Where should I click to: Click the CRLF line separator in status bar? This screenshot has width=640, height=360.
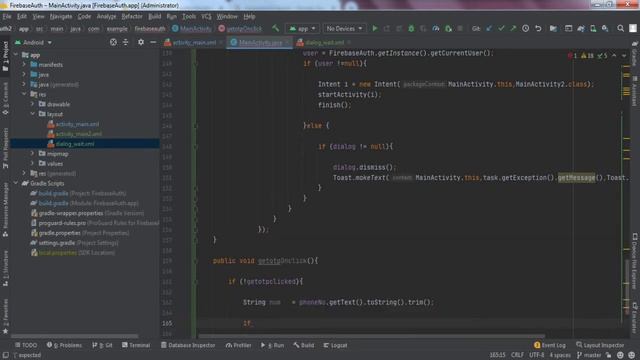click(517, 355)
